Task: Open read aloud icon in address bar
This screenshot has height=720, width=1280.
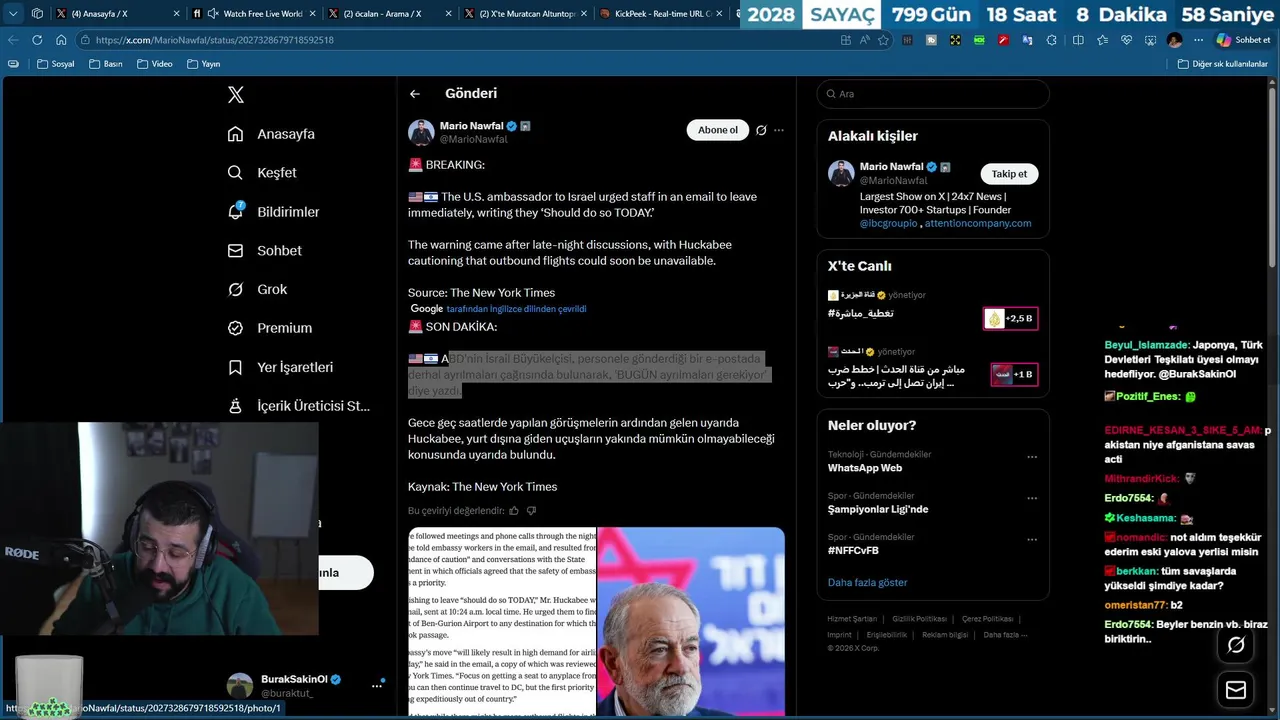Action: point(865,40)
